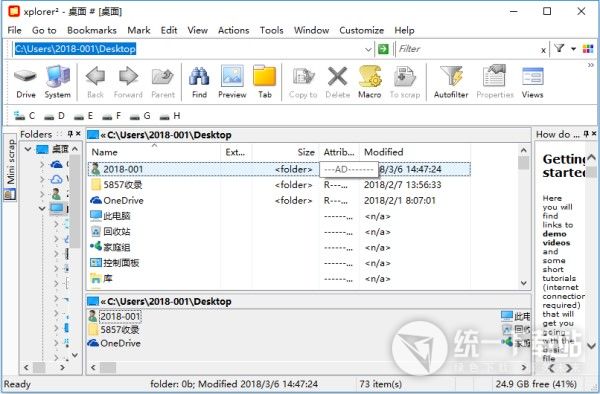This screenshot has width=600, height=394.
Task: Click the Filter input field
Action: [x=467, y=49]
